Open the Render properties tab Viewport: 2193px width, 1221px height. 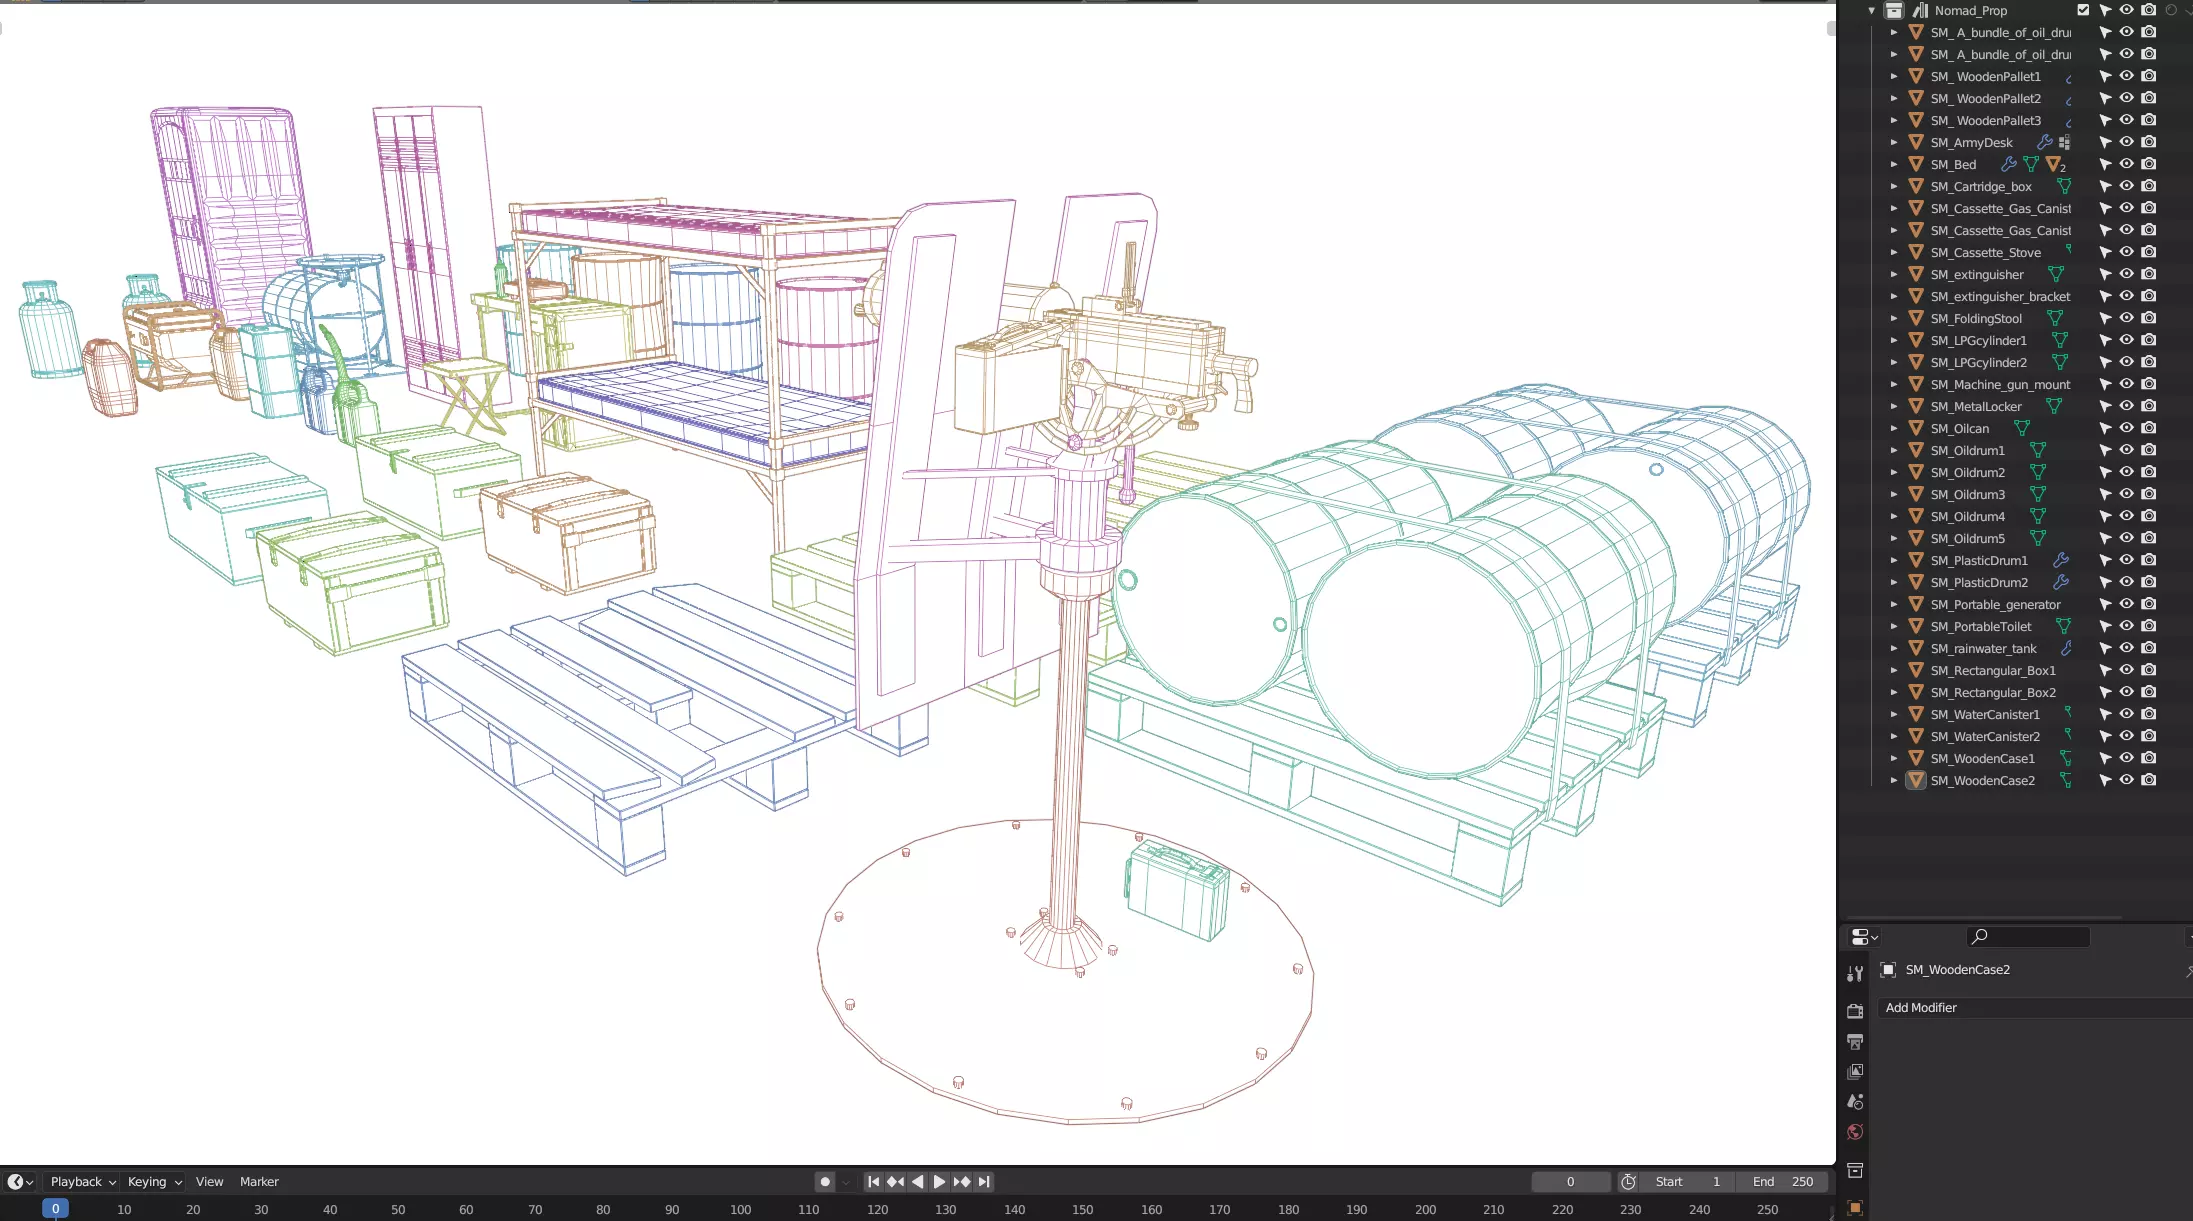click(1855, 1011)
